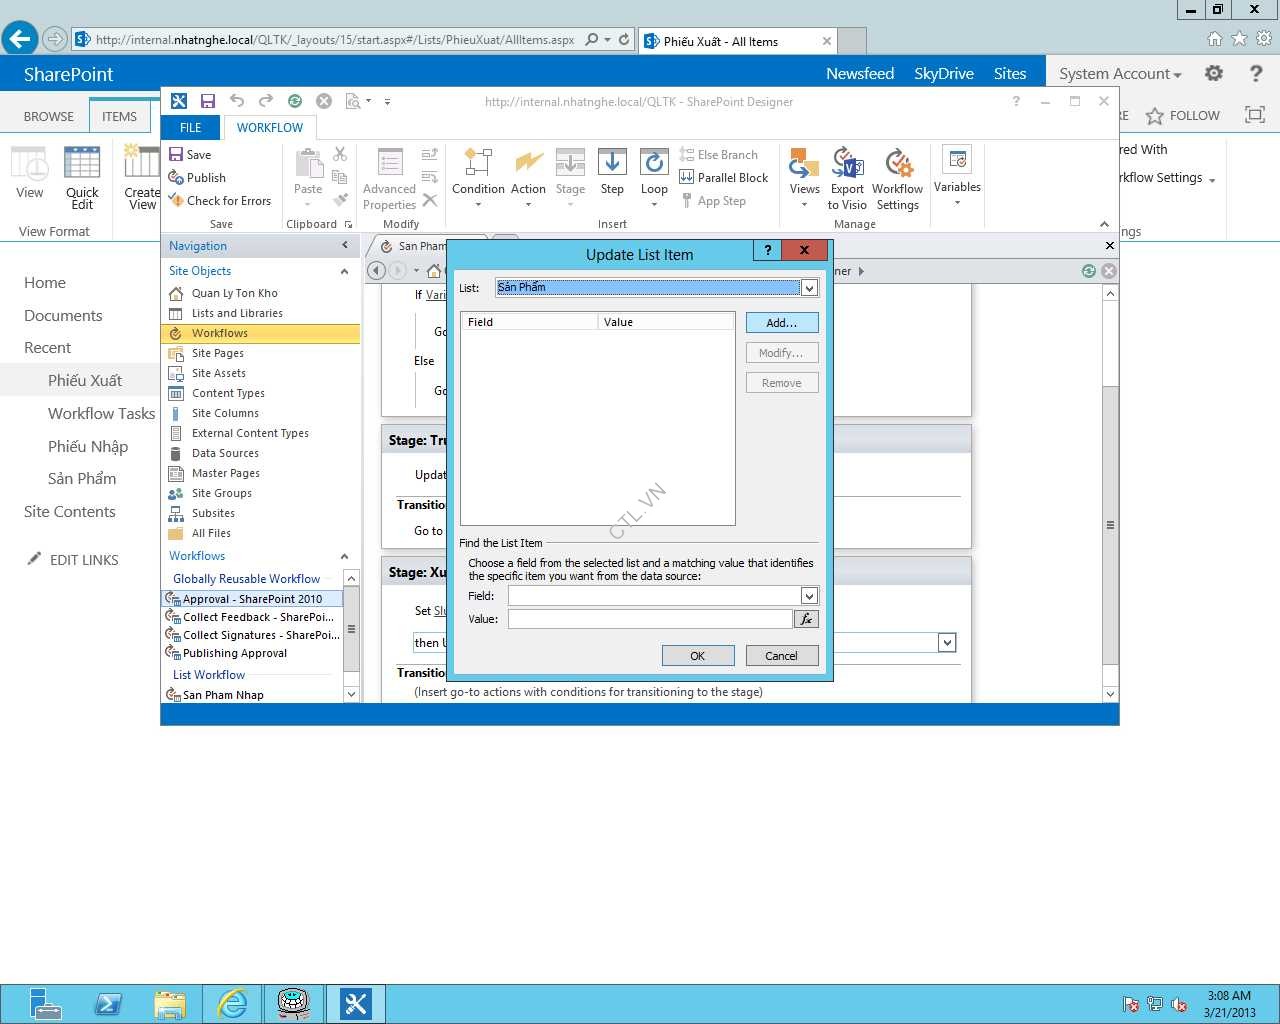Open Approval - SharePoint 2010 workflow

click(252, 599)
